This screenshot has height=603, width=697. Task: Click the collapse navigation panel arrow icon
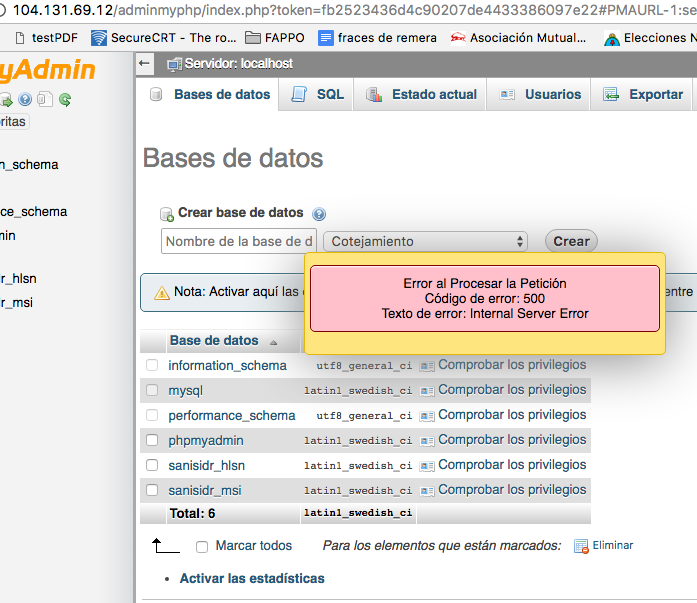145,64
